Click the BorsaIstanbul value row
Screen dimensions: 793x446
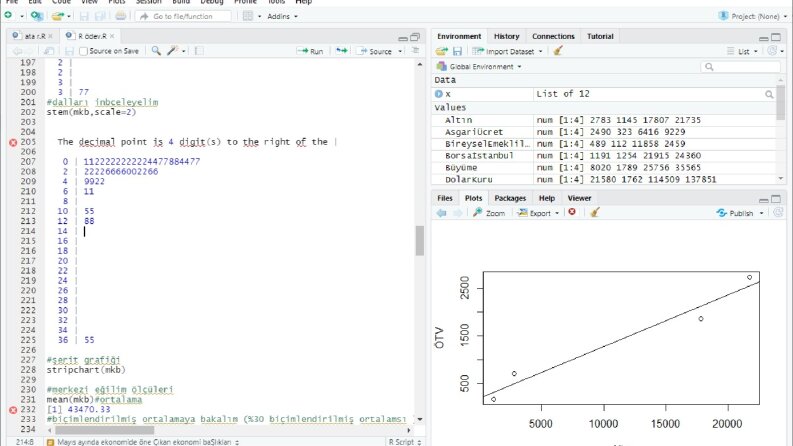coord(604,156)
